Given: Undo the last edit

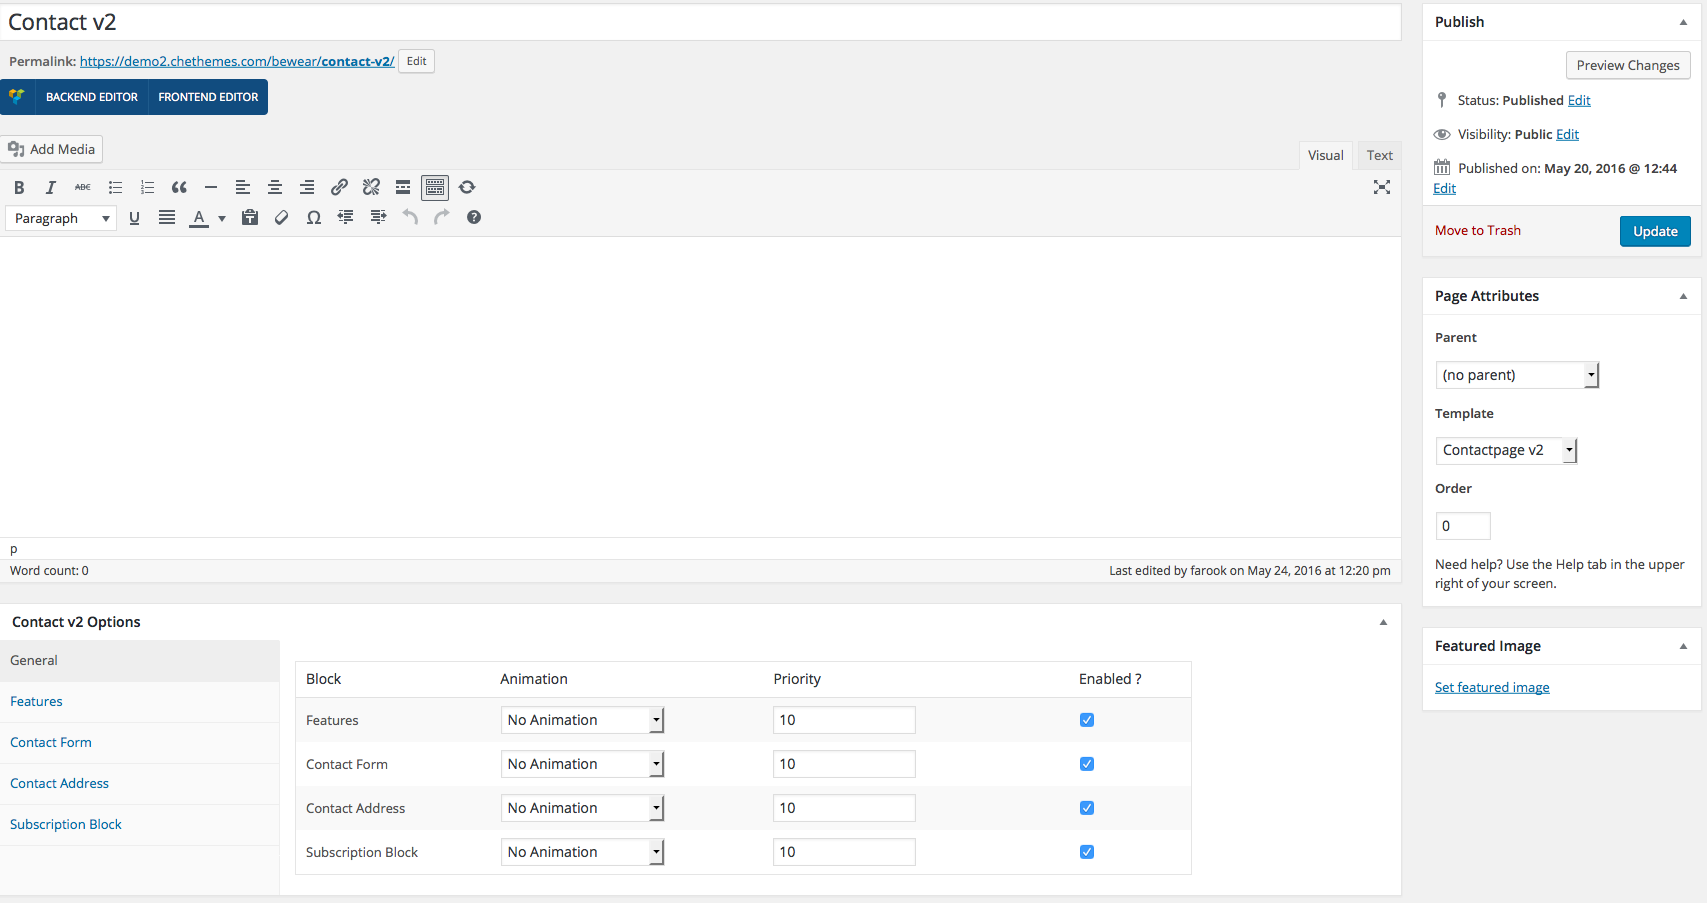Looking at the screenshot, I should click(410, 217).
